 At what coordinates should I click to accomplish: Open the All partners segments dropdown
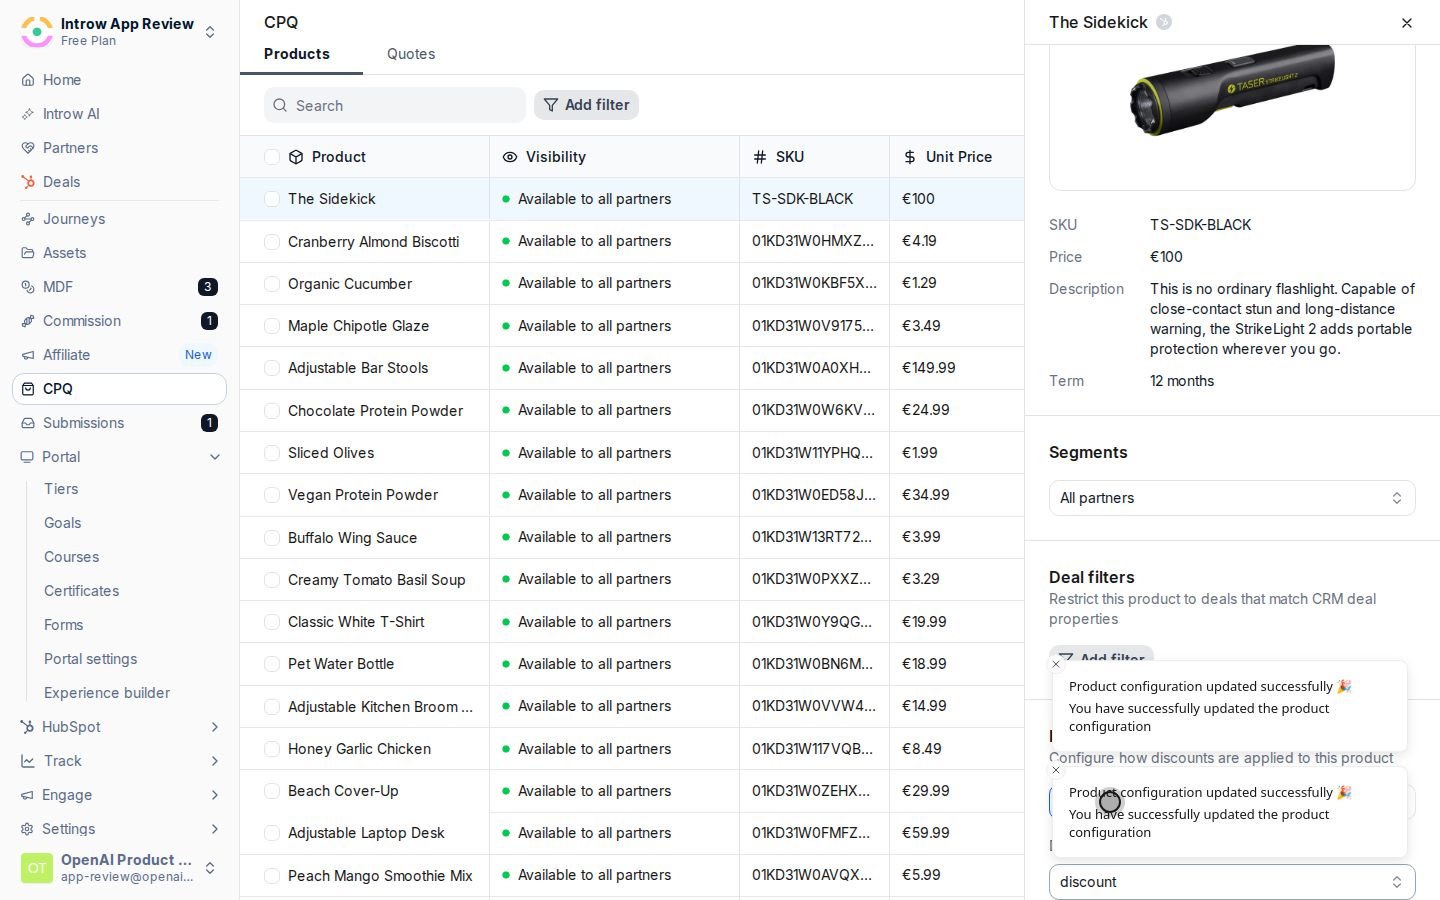coord(1232,498)
